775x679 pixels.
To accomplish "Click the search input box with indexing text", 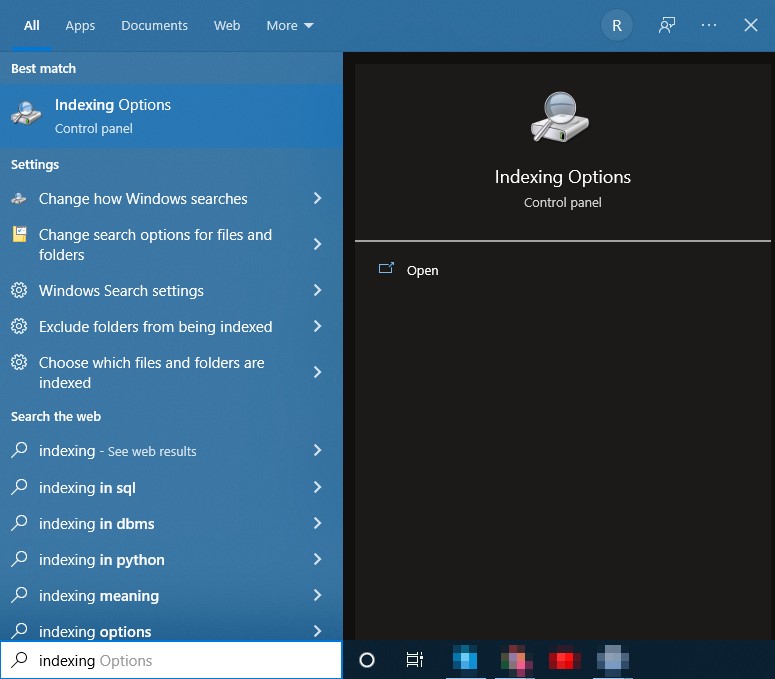I will point(180,661).
